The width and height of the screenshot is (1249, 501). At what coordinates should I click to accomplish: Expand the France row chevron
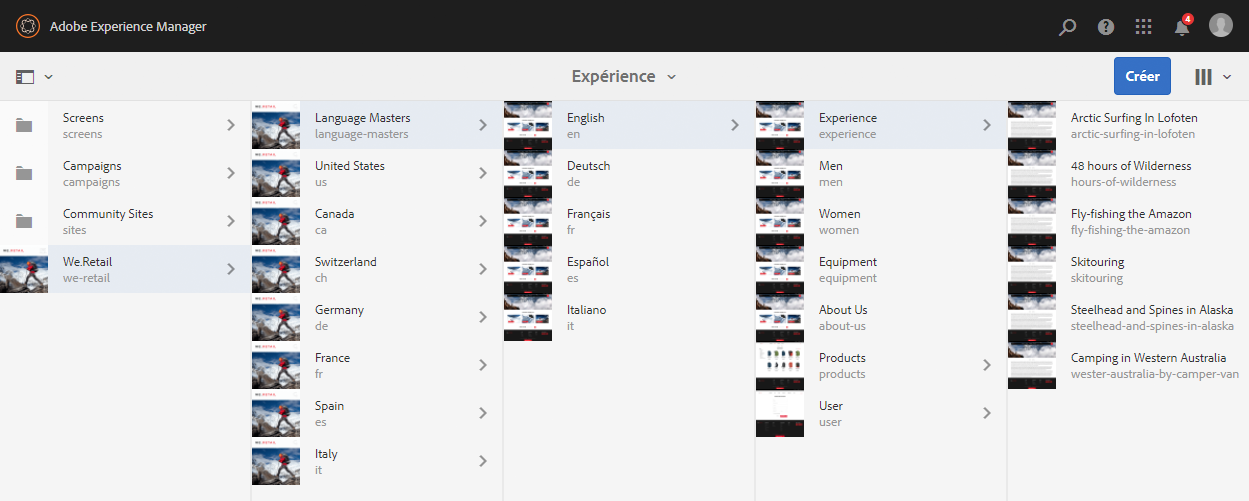tap(482, 365)
